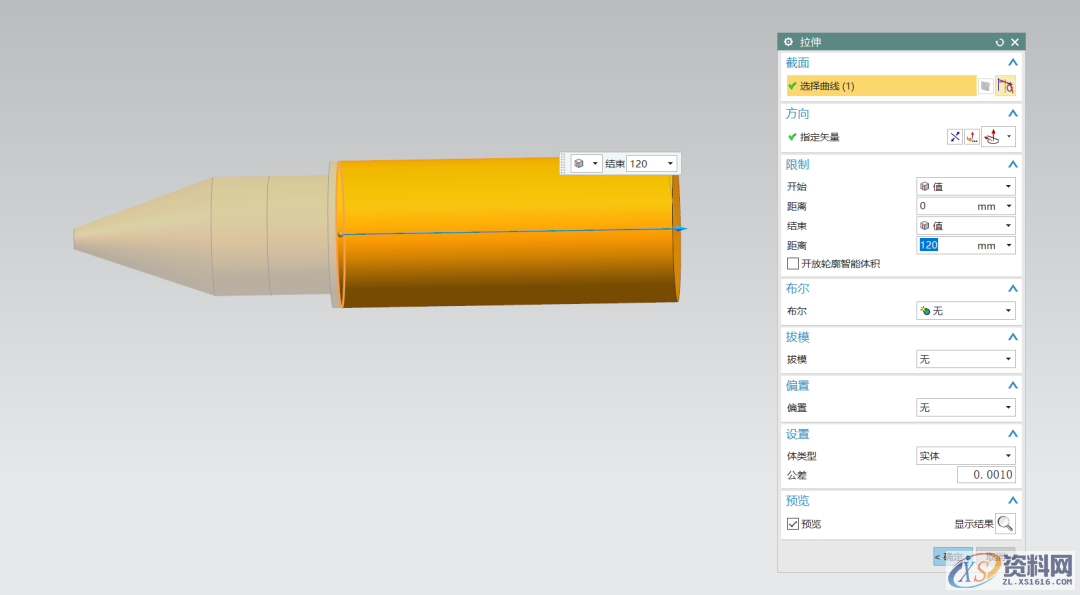Click the sketch section icon in 截面
The image size is (1080, 595).
pyautogui.click(x=986, y=86)
